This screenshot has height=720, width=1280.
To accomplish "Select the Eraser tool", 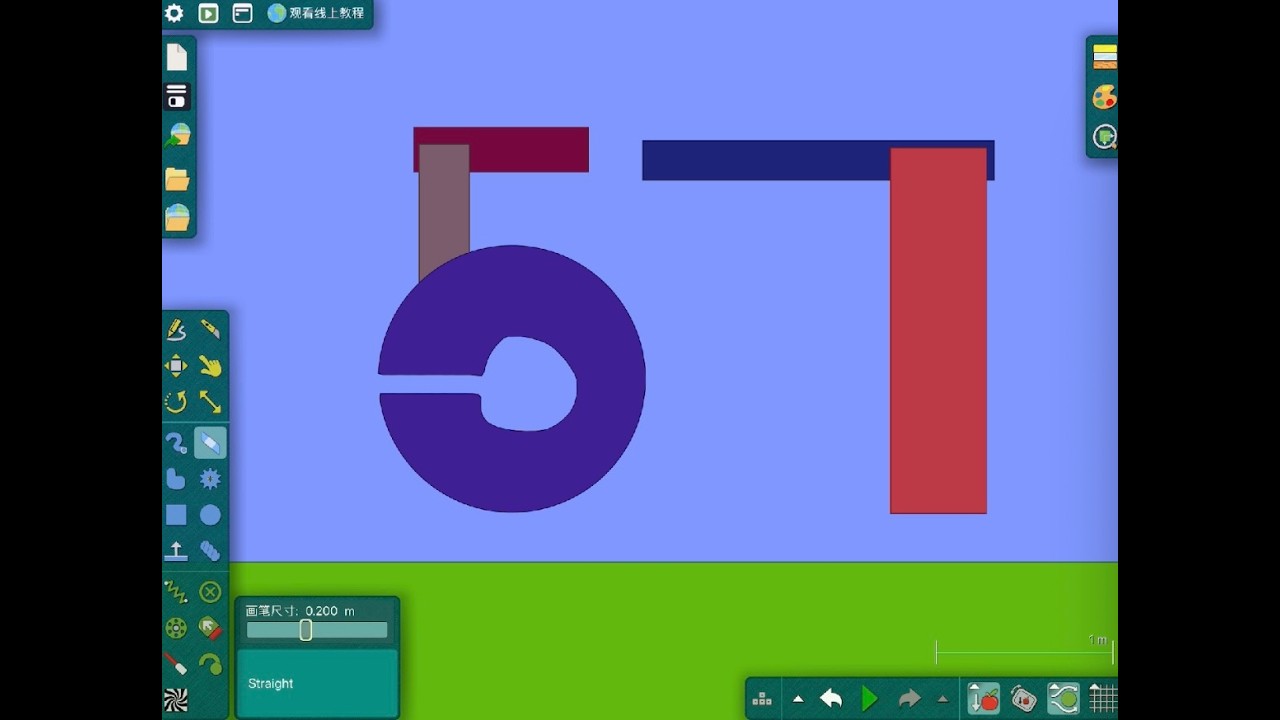I will (210, 443).
